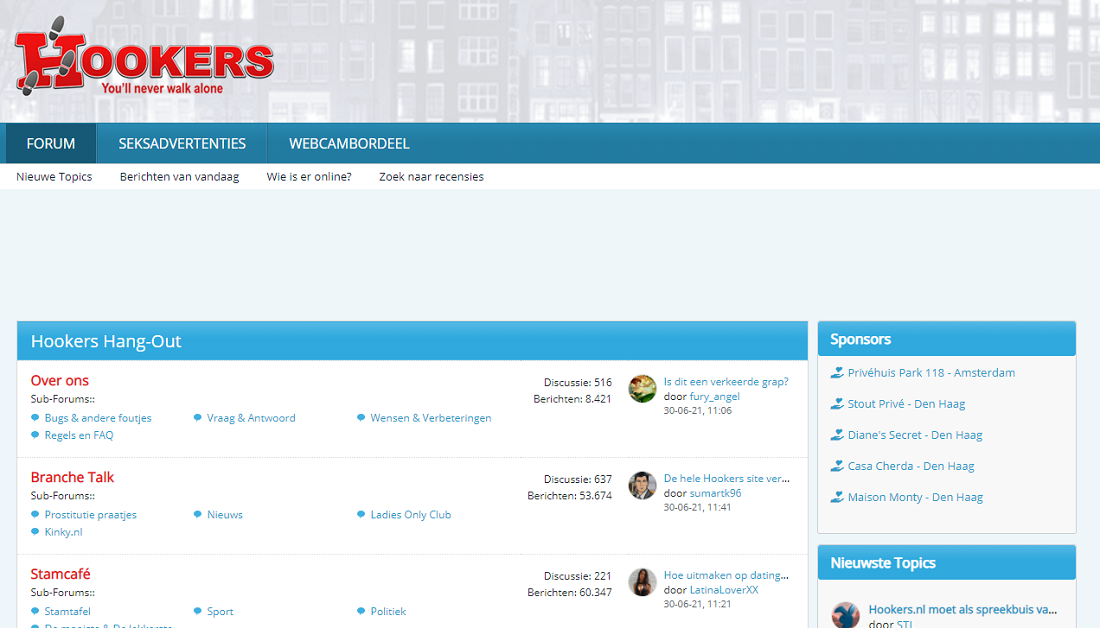
Task: Open Wensen & Verbeteringen sub-forum
Action: 431,417
